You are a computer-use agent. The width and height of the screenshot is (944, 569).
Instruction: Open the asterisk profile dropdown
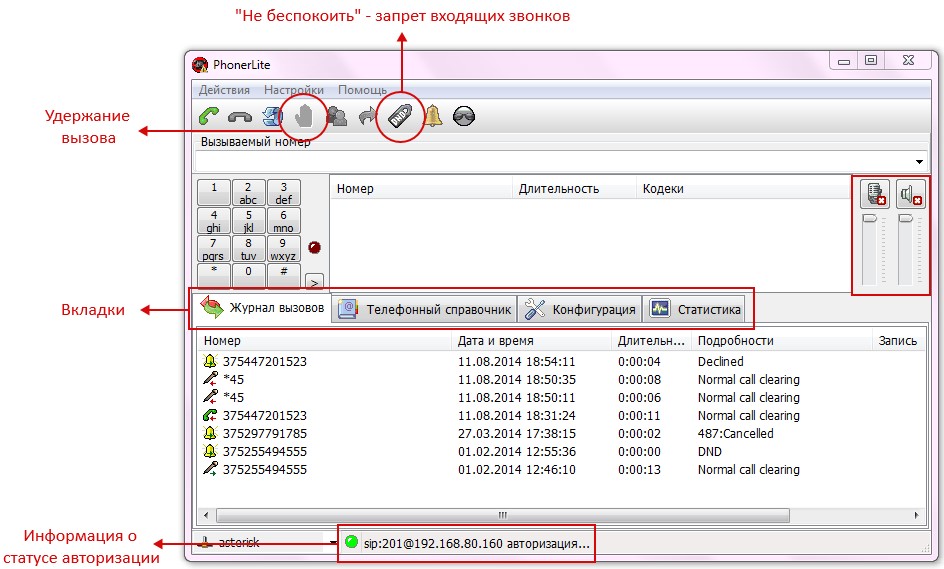click(333, 543)
